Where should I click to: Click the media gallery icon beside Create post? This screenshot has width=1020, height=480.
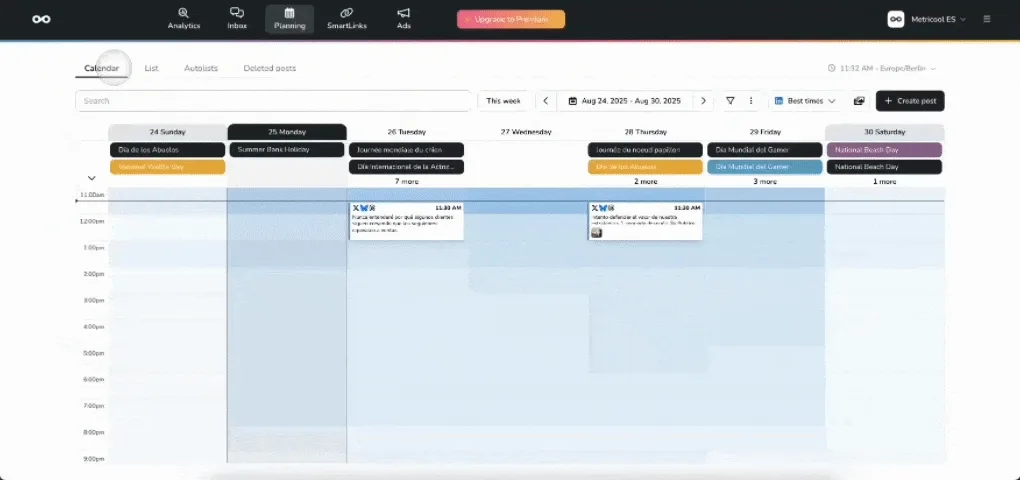[x=859, y=101]
